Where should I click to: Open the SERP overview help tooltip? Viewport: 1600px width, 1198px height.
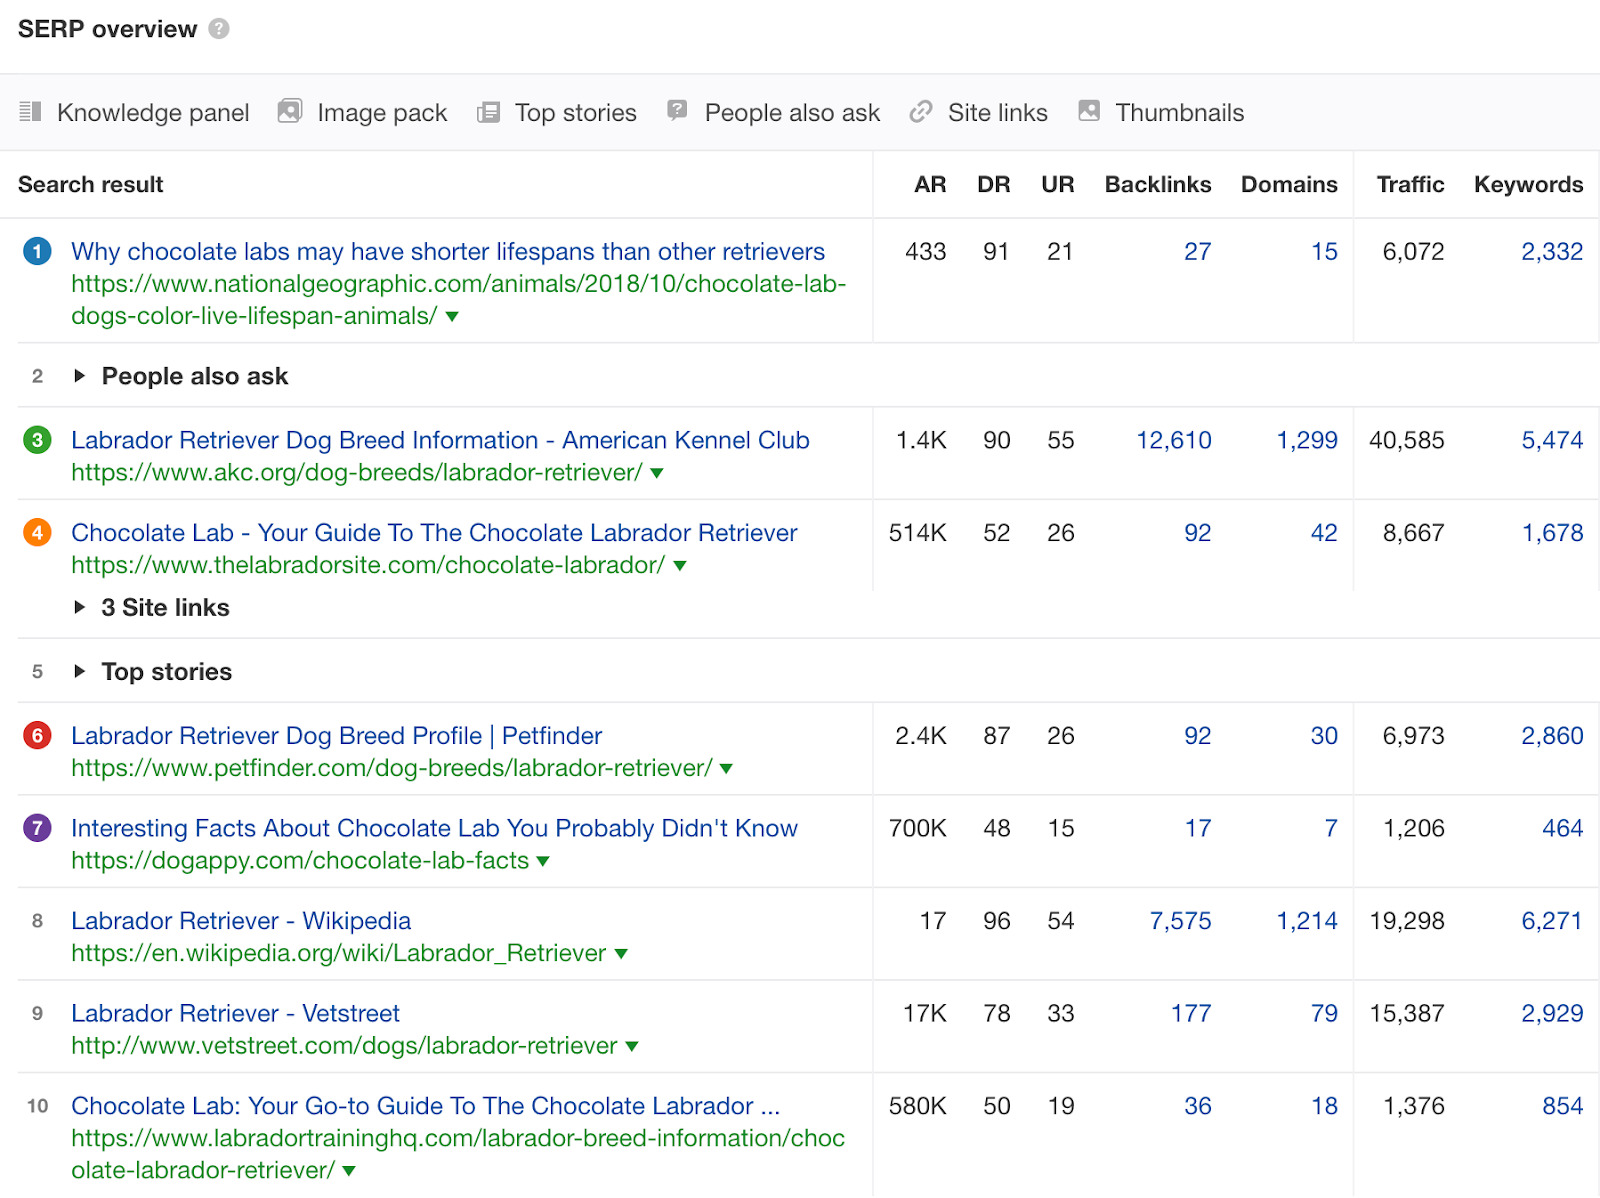click(217, 28)
